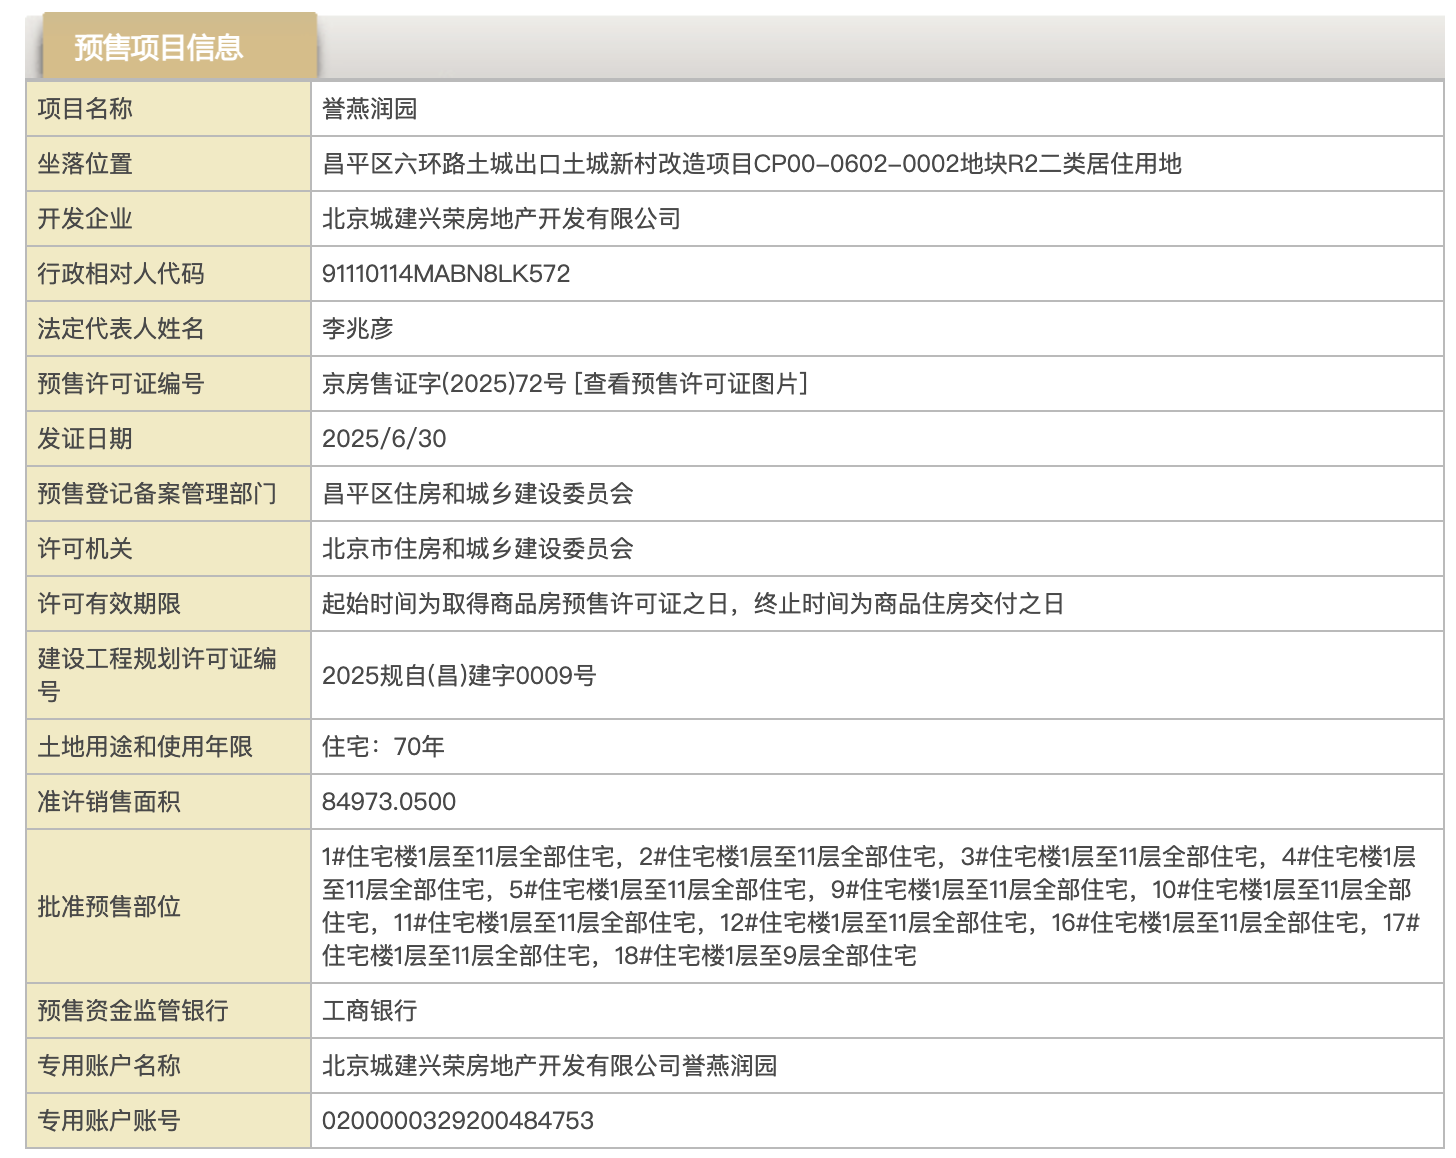The image size is (1456, 1158).
Task: Click 北京市住房和城乡建设委员会 in 许可机关 row
Action: coord(477,549)
